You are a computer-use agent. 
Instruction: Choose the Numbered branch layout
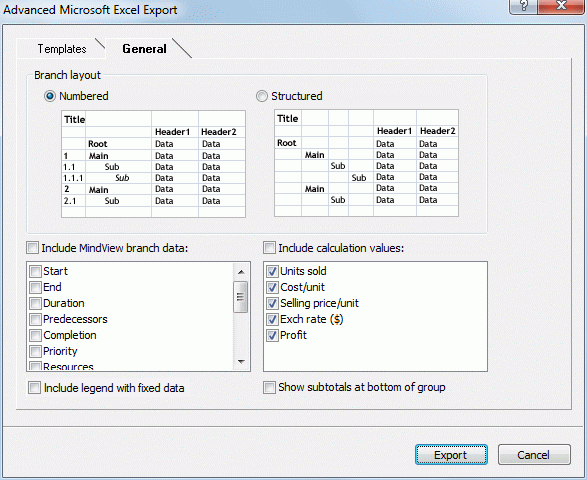pos(50,96)
